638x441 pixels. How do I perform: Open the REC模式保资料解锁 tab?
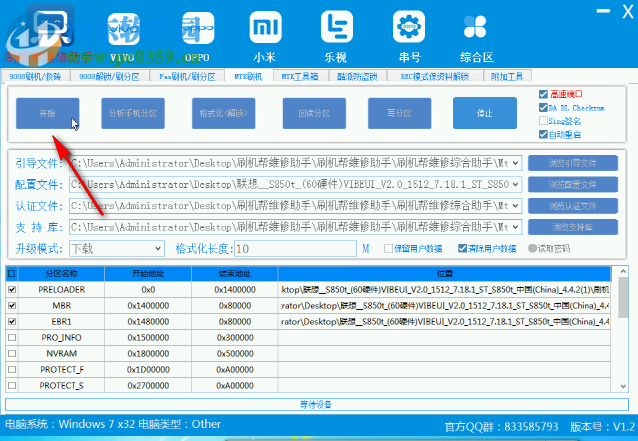(x=435, y=76)
